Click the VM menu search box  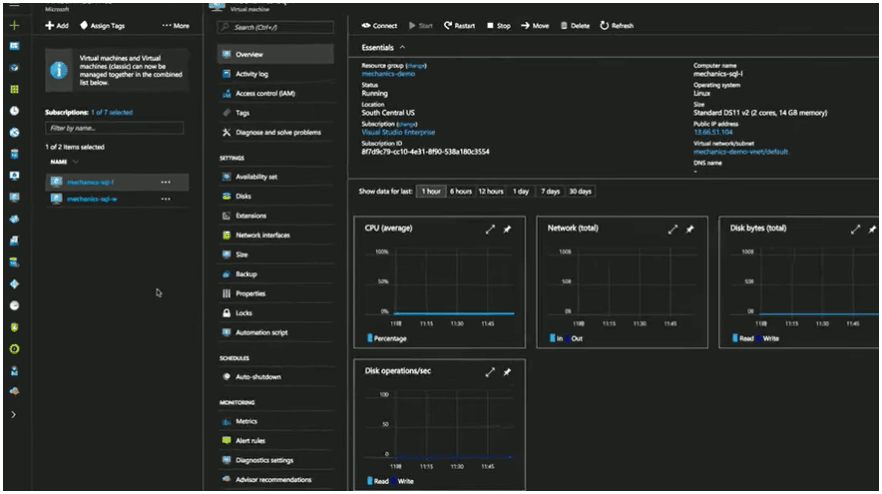pyautogui.click(x=276, y=27)
